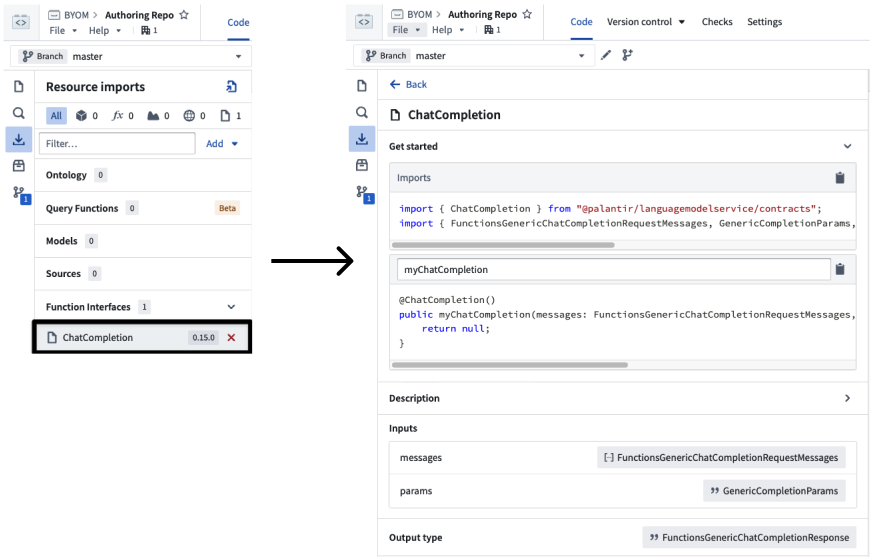Copy the Imports code with clipboard icon
The width and height of the screenshot is (872, 559).
click(x=840, y=178)
